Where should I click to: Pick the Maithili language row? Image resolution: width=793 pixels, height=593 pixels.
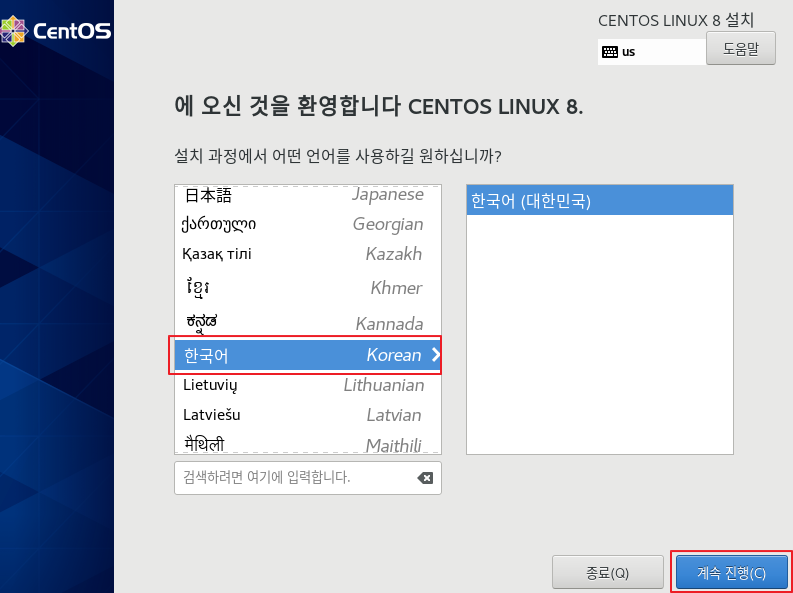click(x=307, y=443)
